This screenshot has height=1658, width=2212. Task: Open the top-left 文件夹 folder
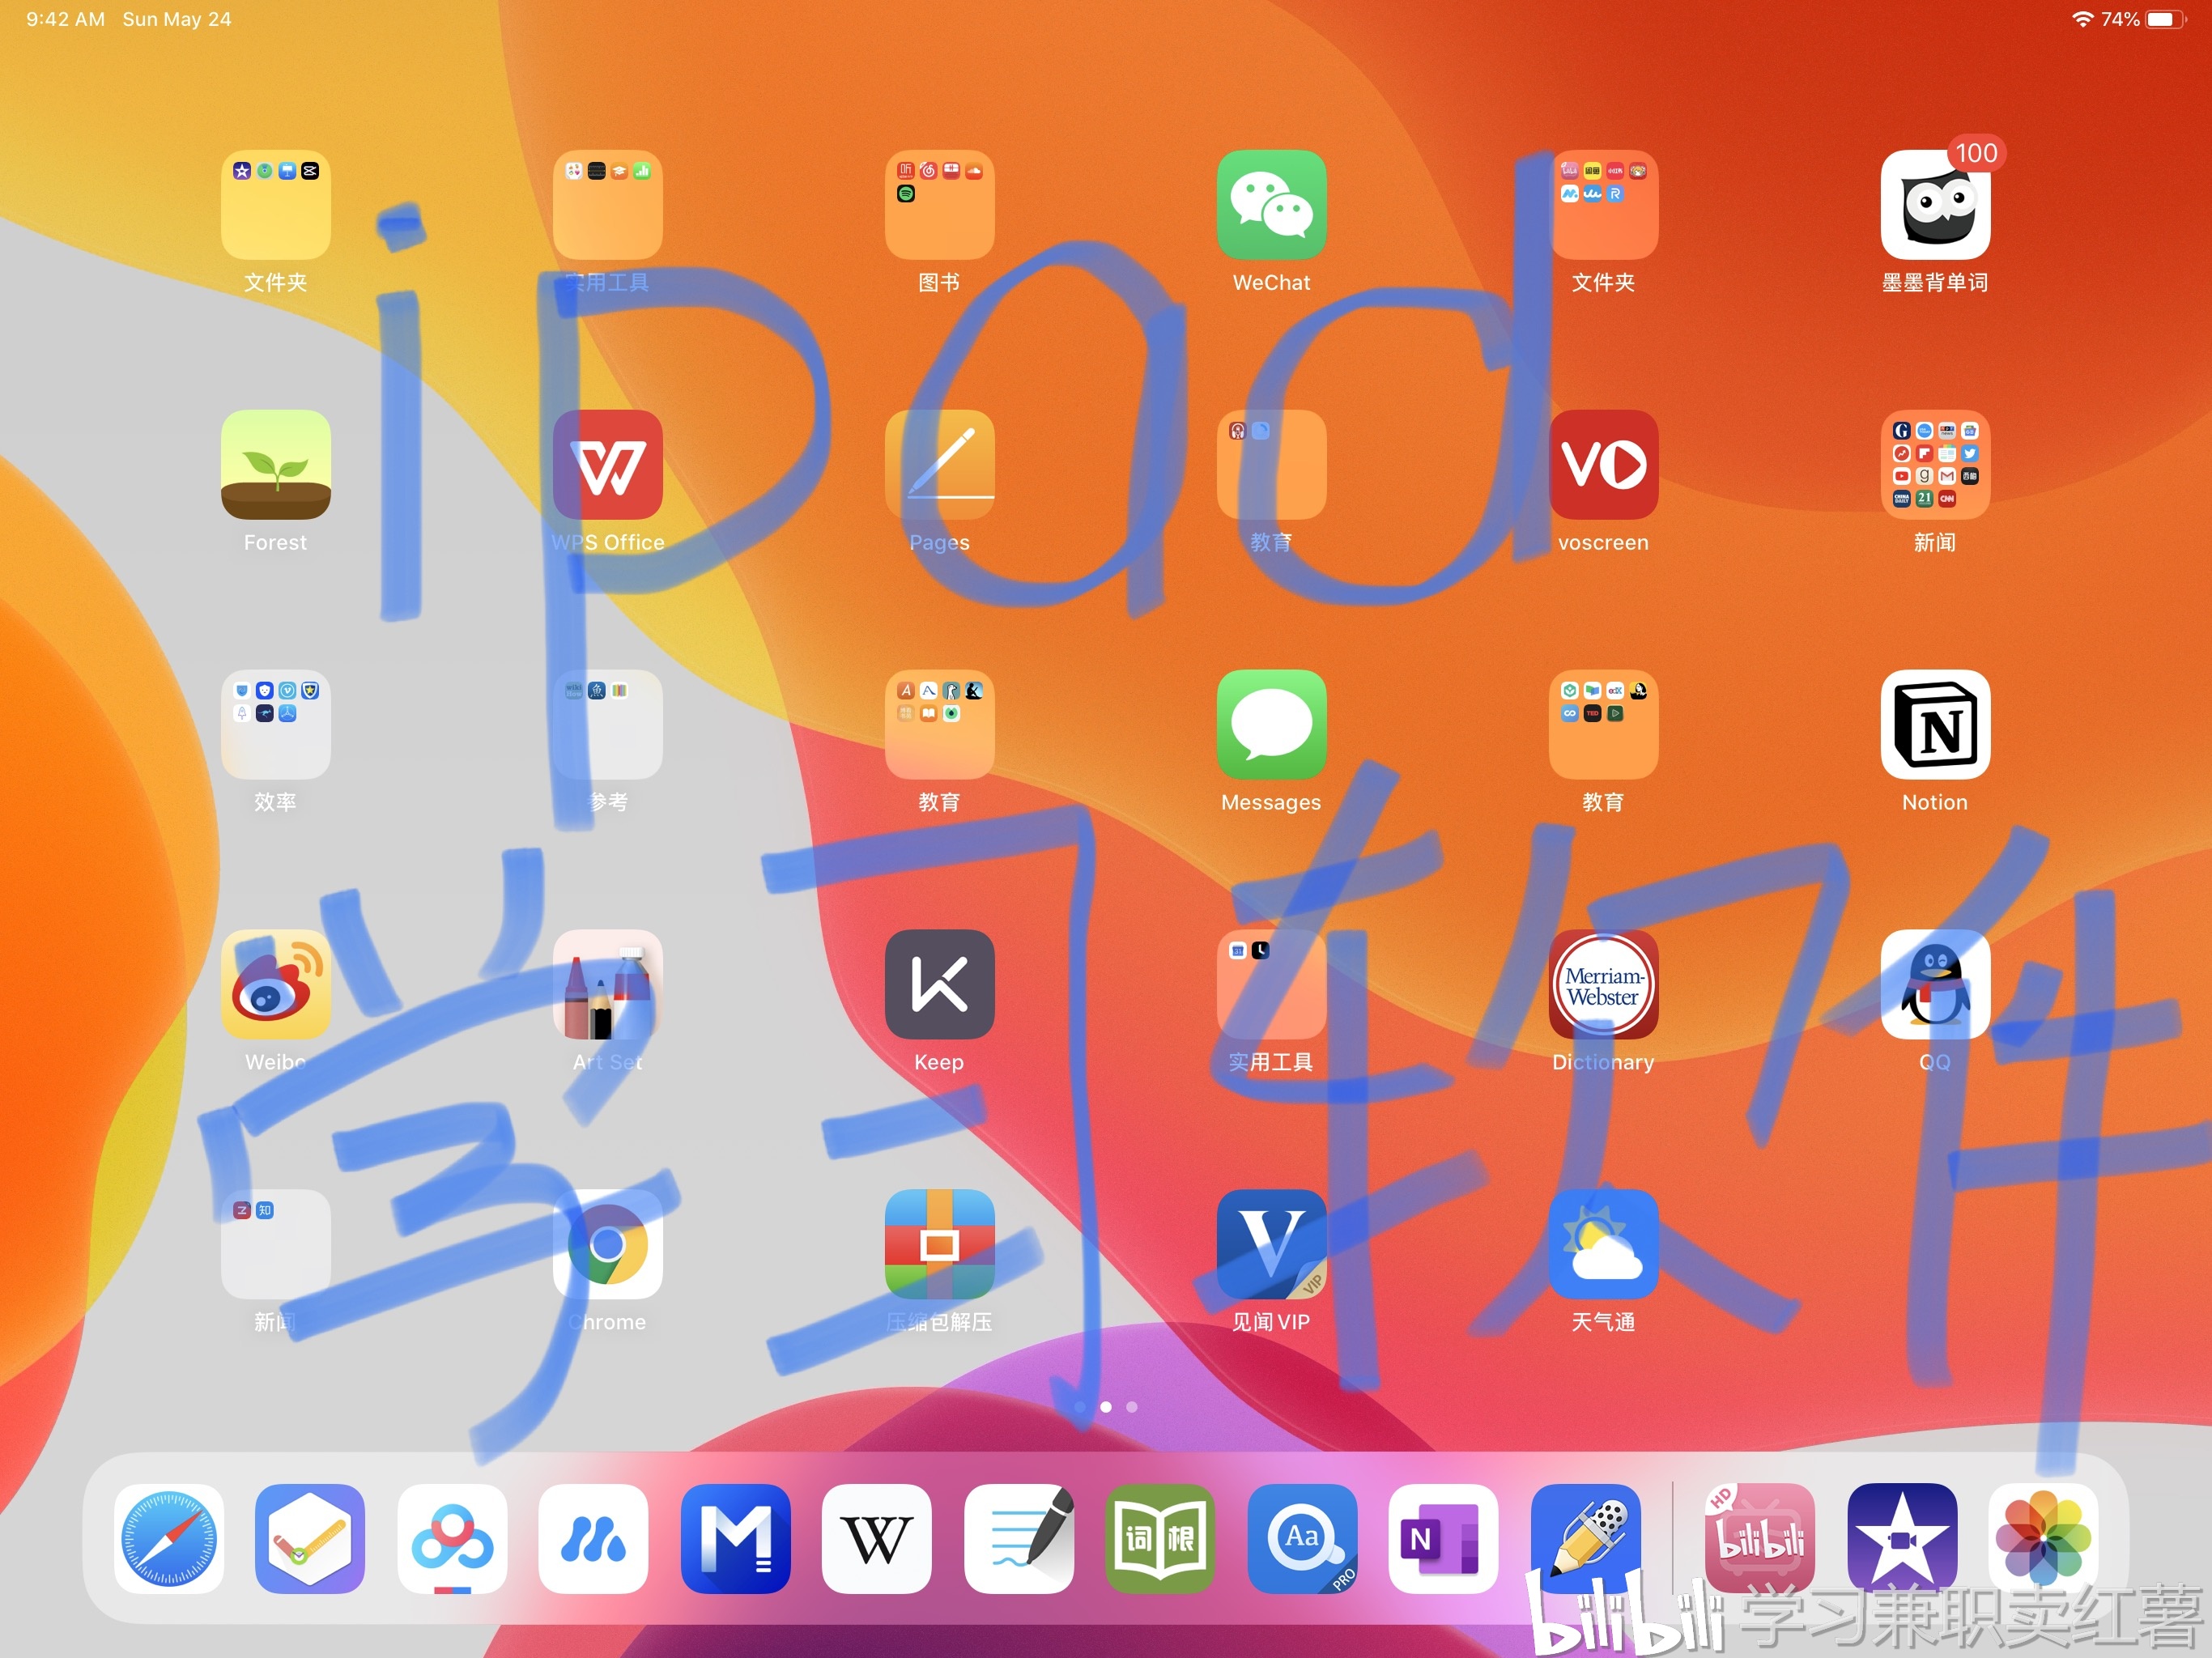[275, 205]
